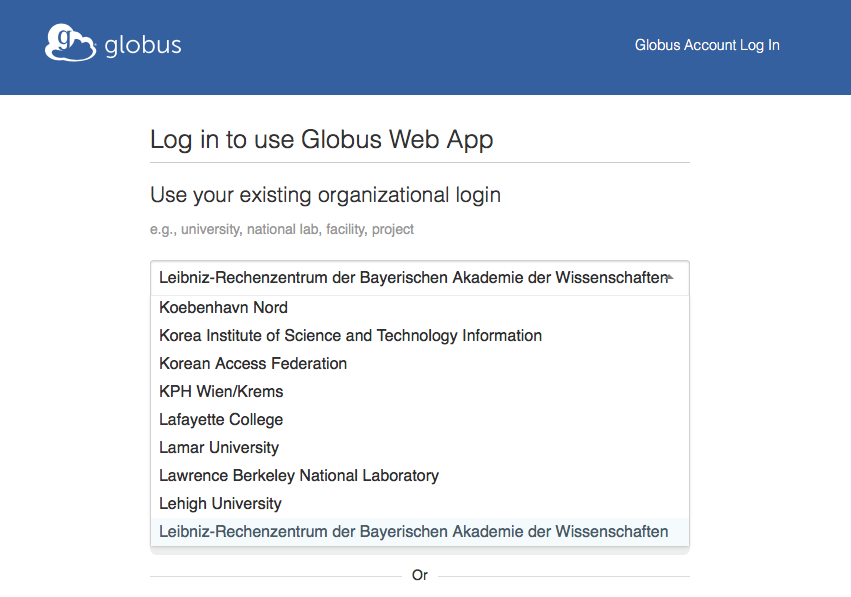
Task: Select Korean Access Federation option
Action: 253,364
